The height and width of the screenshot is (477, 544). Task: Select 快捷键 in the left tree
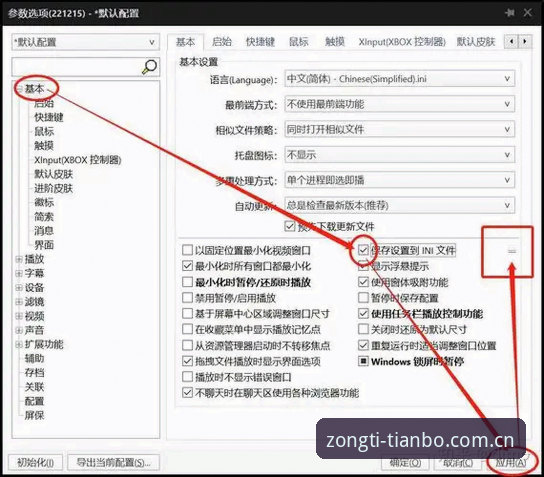click(x=49, y=117)
